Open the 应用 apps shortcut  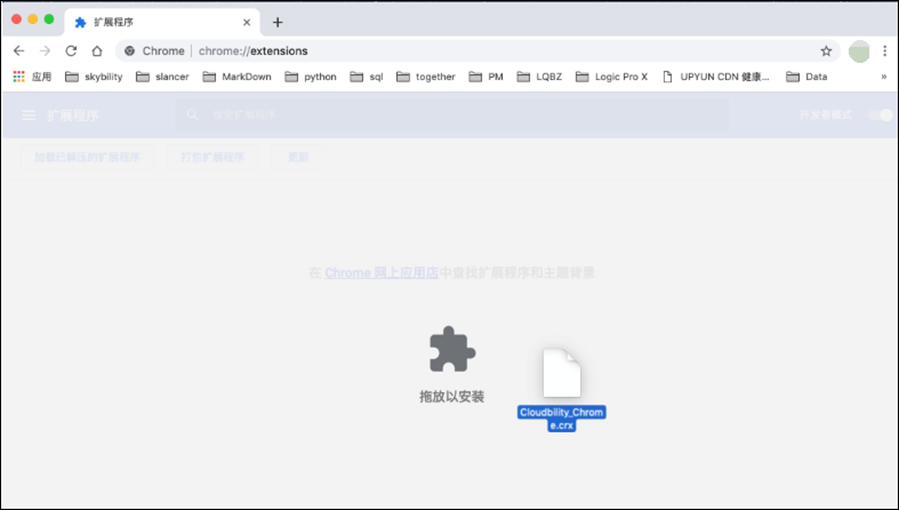point(32,77)
